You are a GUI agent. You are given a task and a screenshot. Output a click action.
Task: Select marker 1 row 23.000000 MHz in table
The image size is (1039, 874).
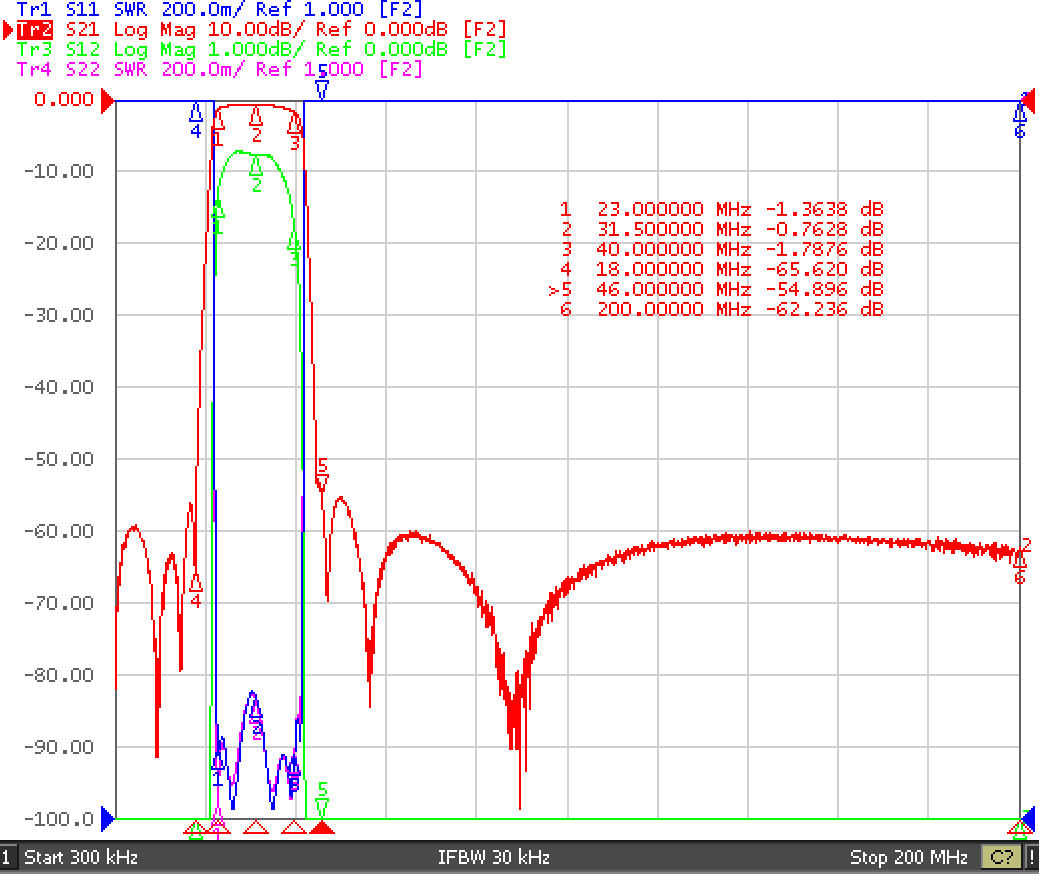pyautogui.click(x=721, y=209)
